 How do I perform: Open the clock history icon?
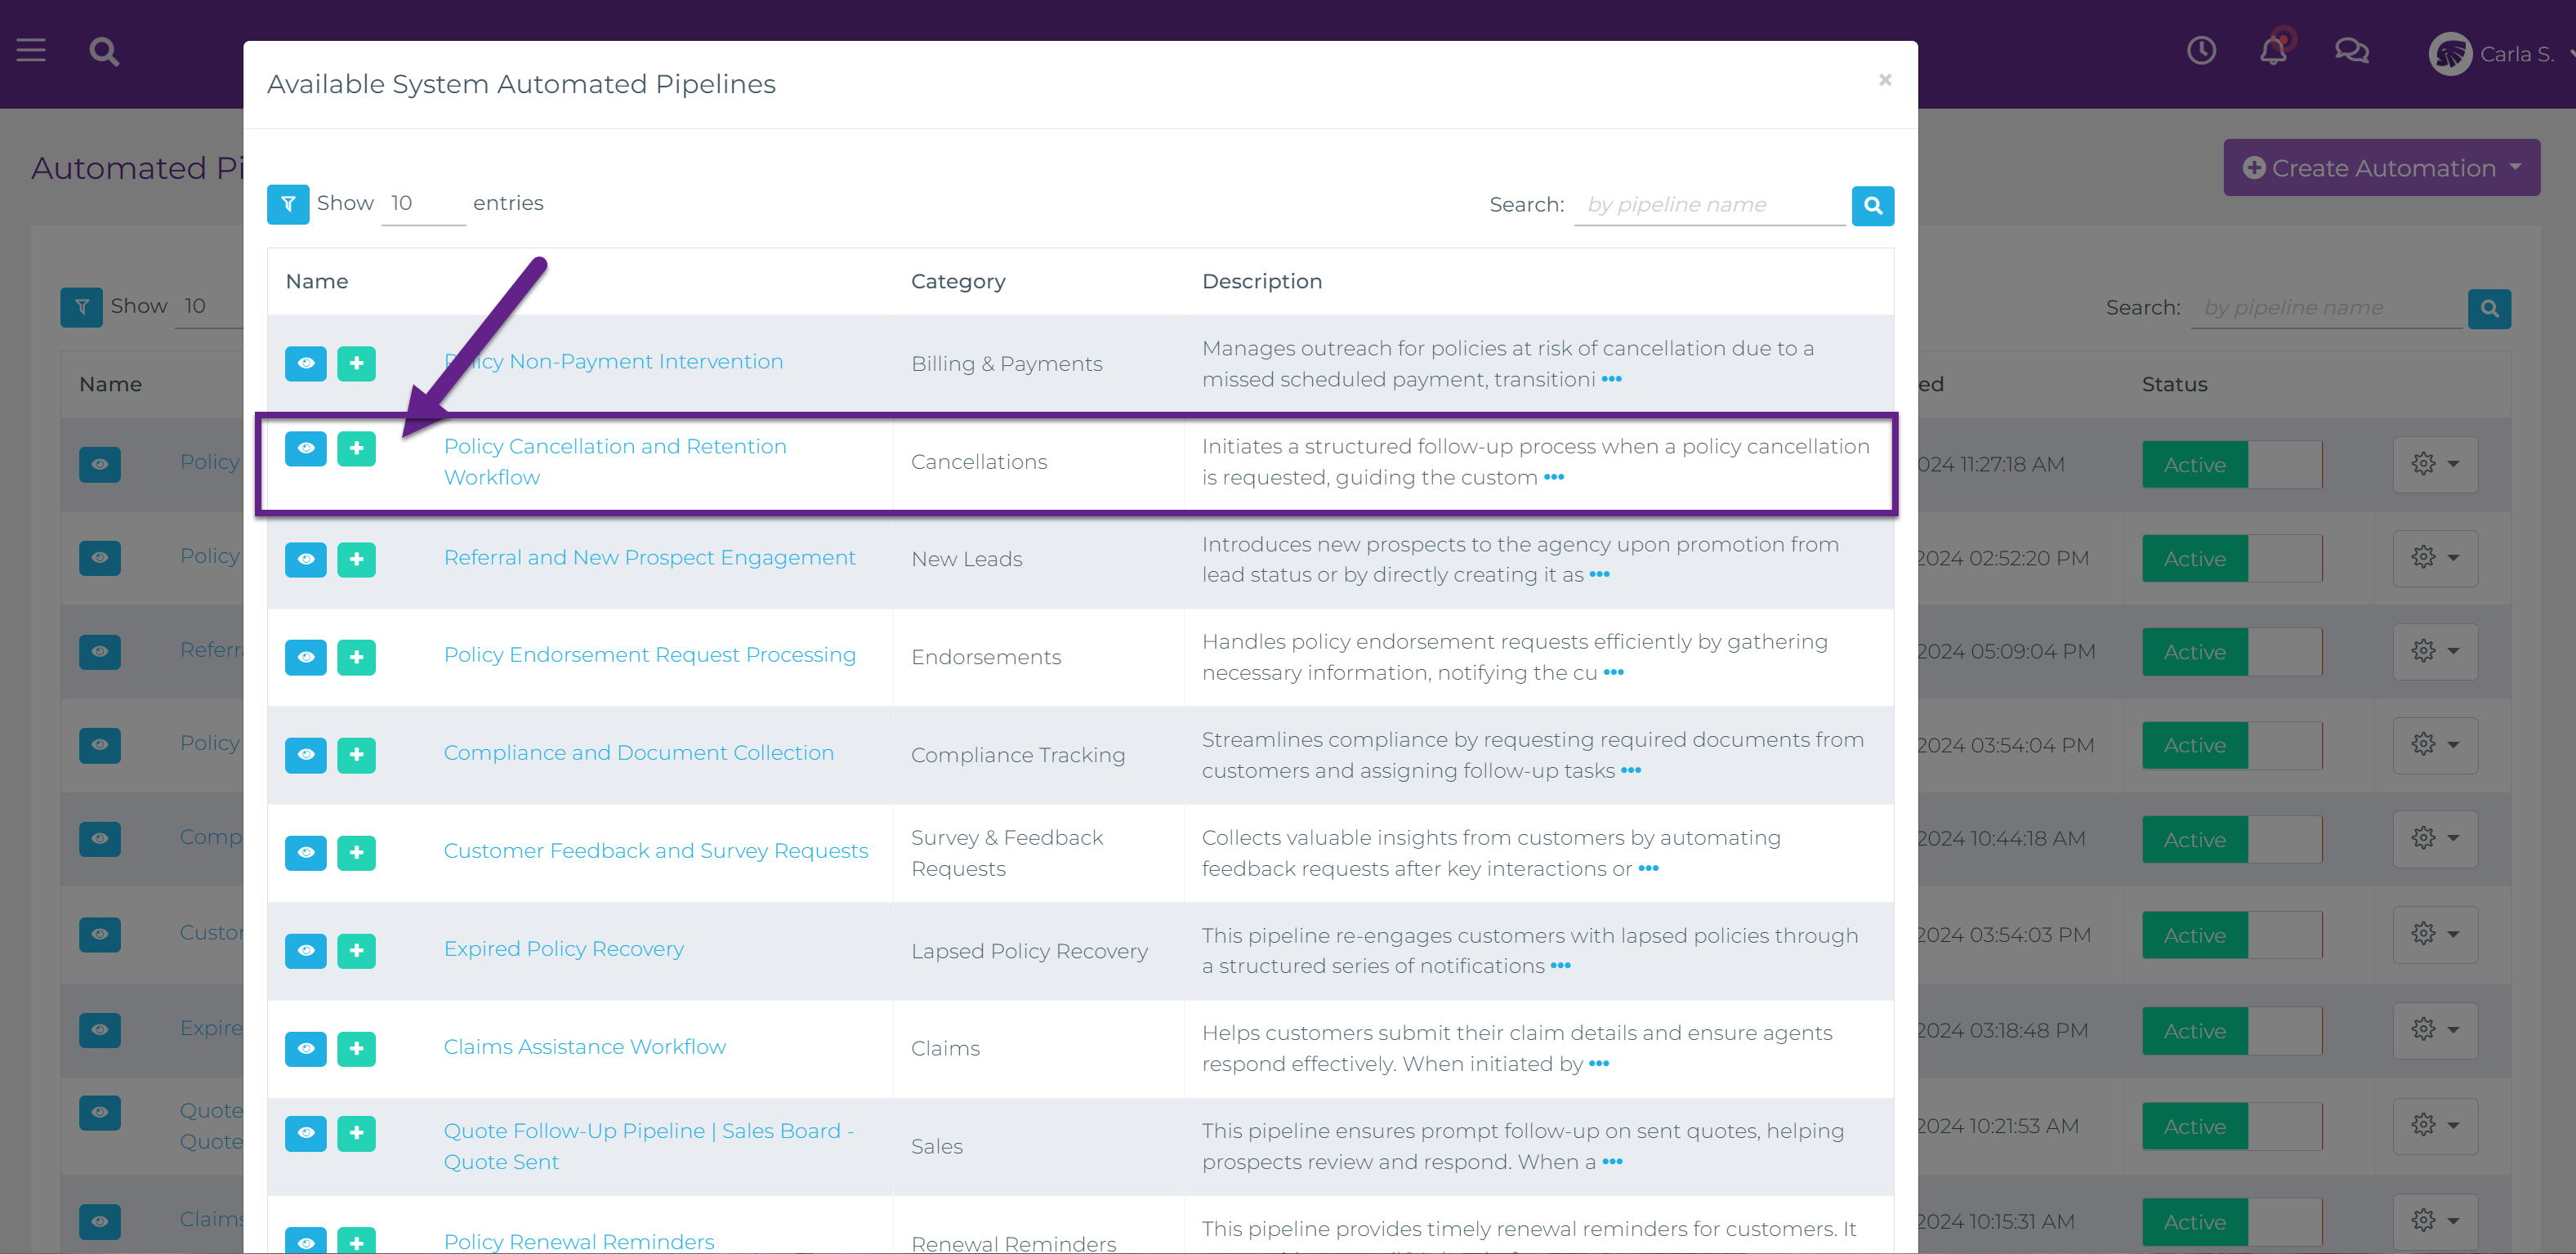click(x=2201, y=50)
